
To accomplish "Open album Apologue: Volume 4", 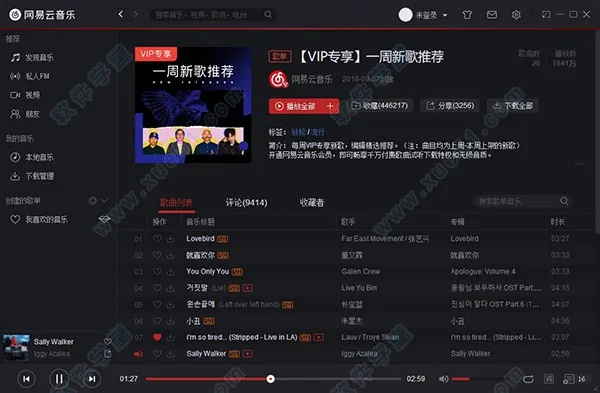I will coord(483,272).
